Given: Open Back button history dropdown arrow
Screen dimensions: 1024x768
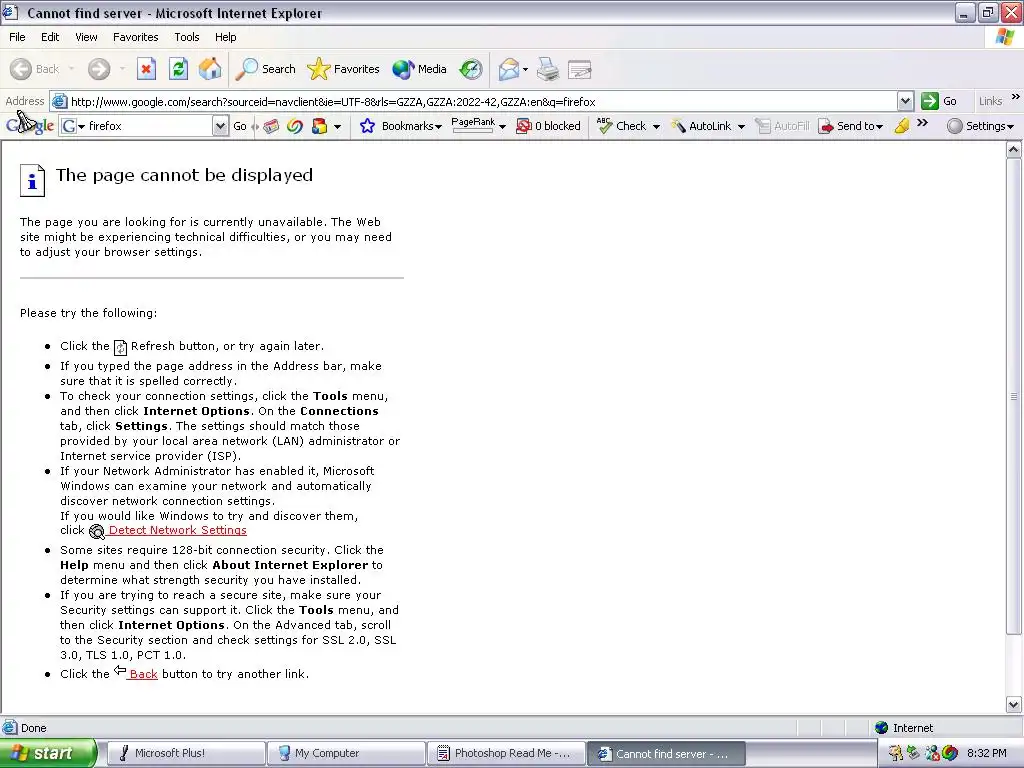Looking at the screenshot, I should coord(71,69).
